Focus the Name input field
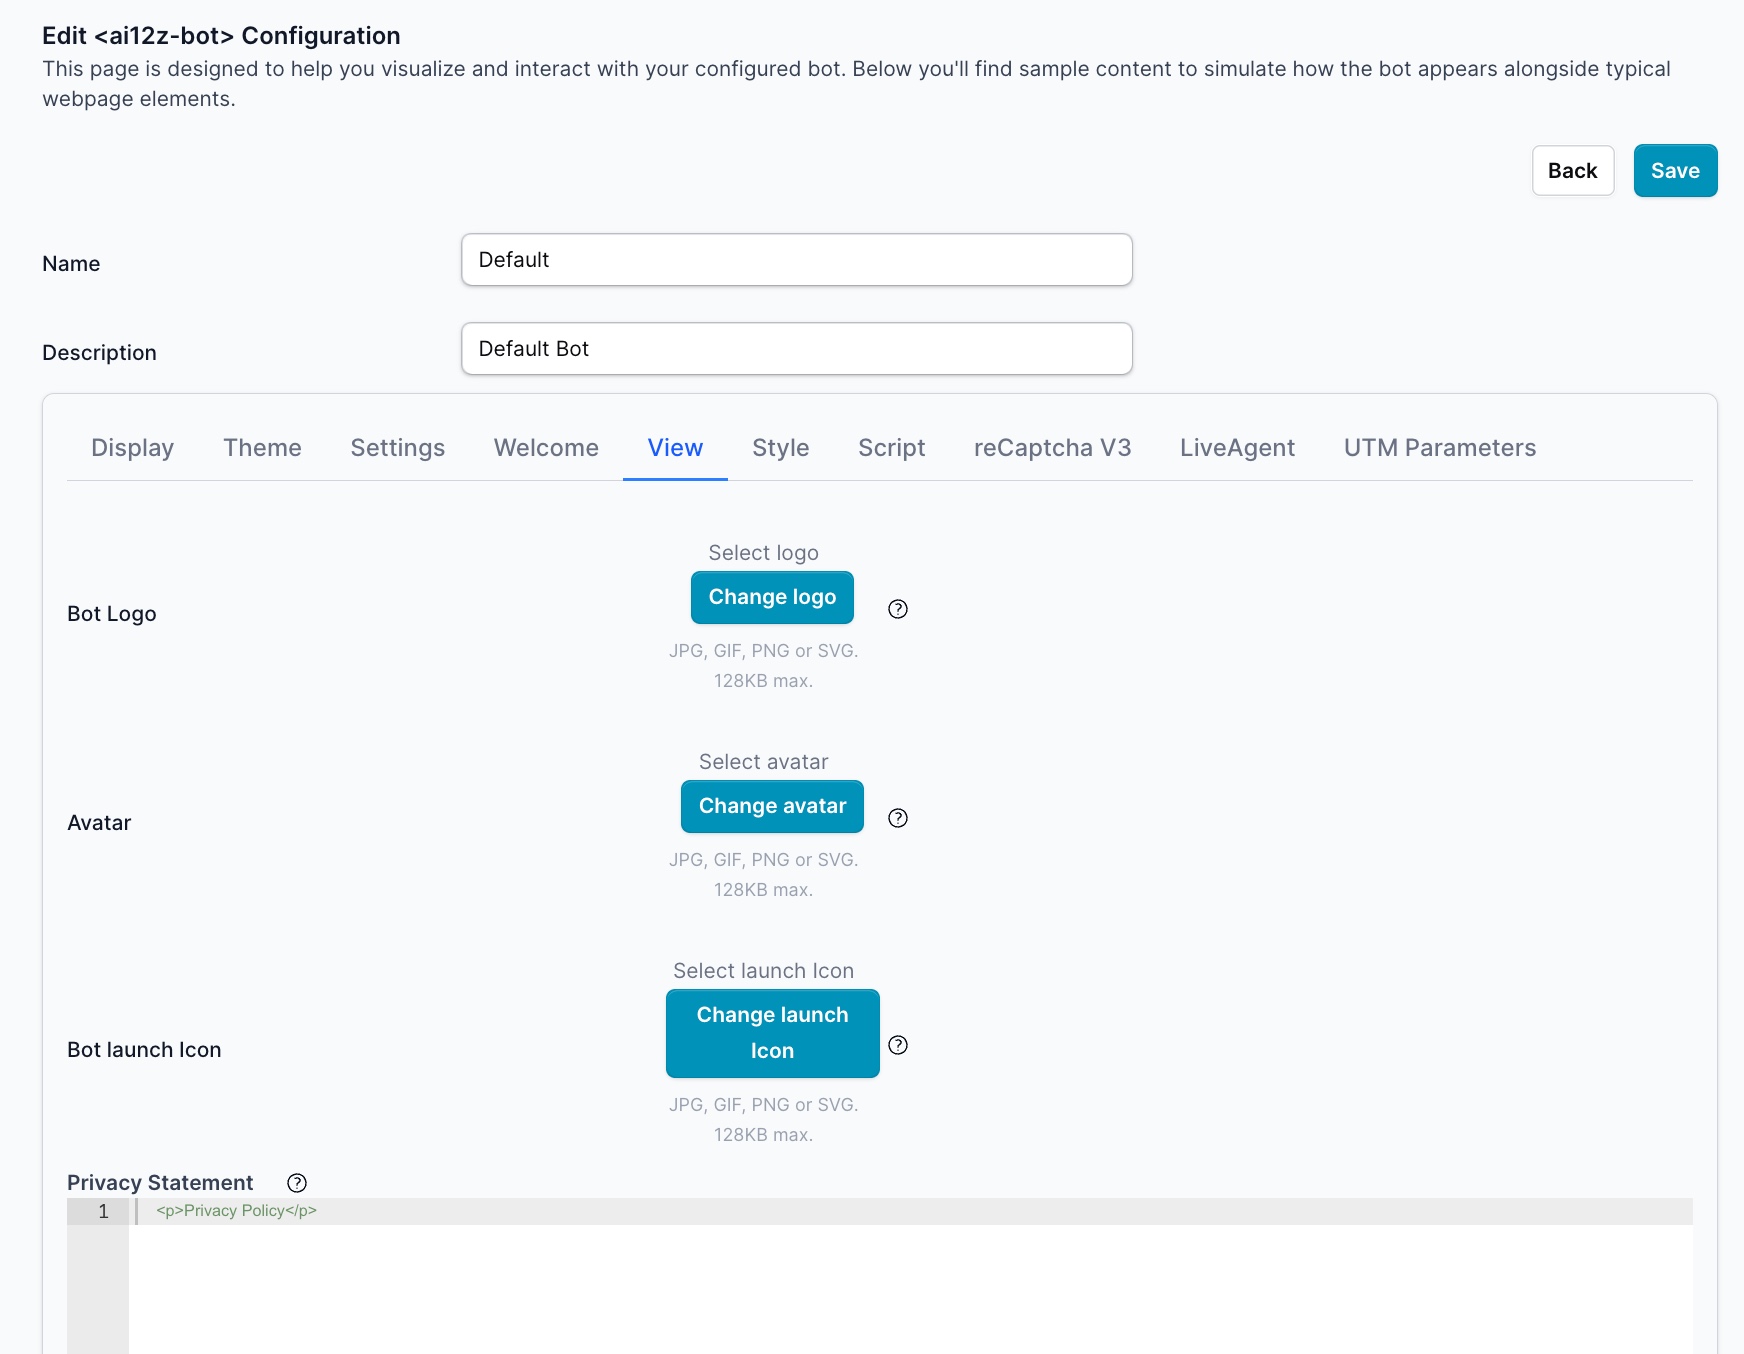 tap(796, 260)
